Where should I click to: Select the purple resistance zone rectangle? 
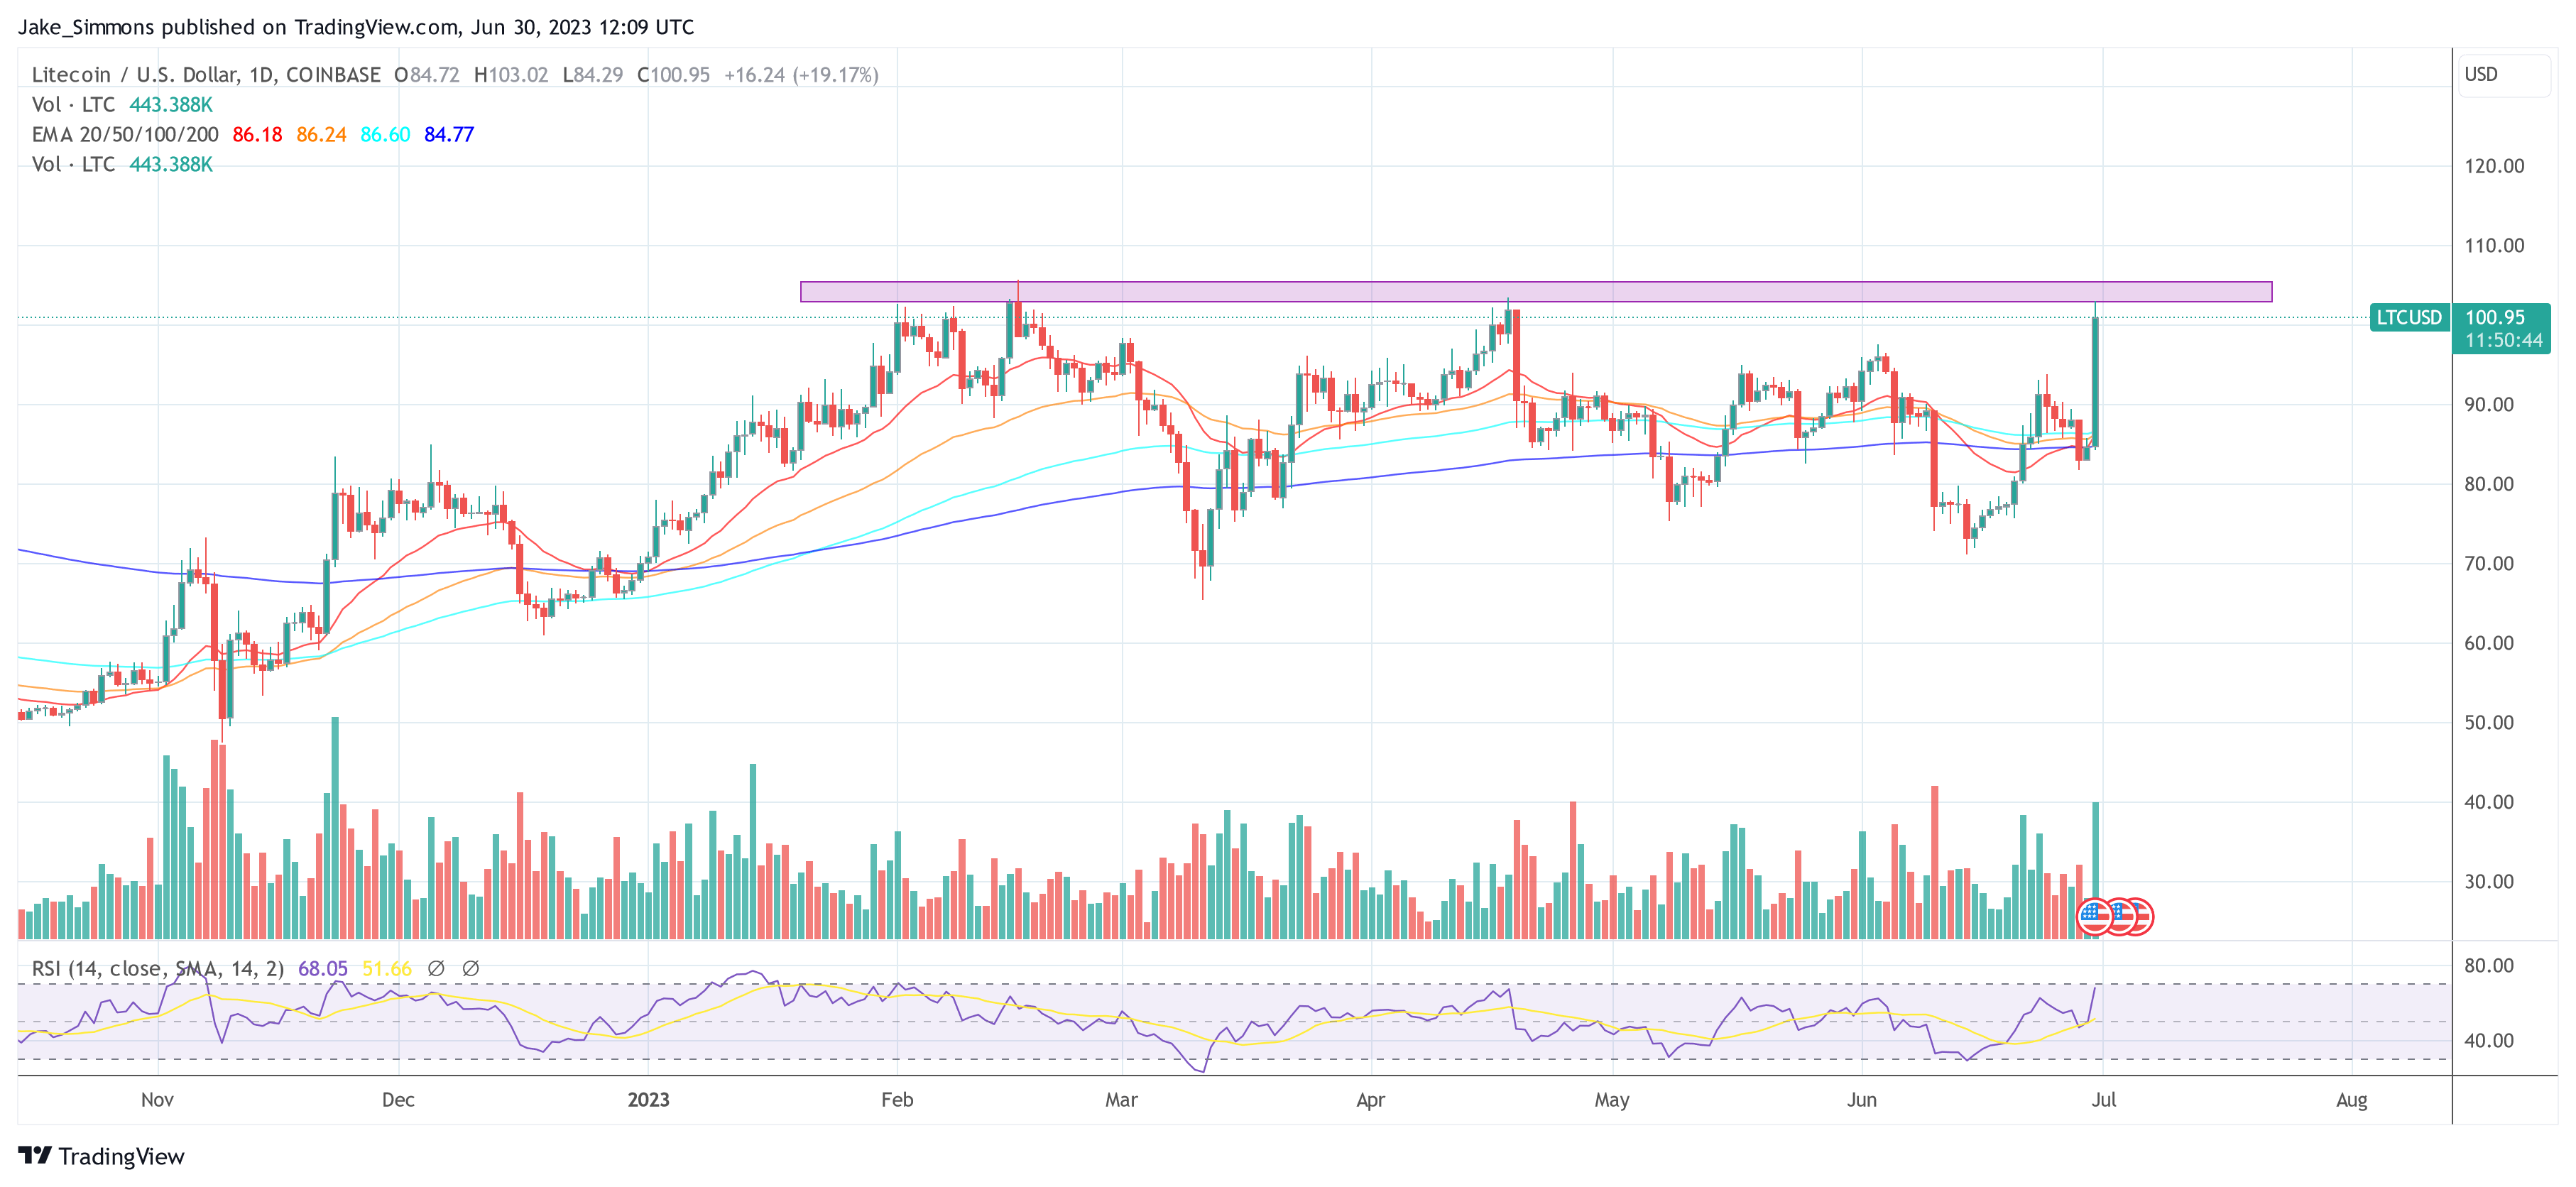1536,292
